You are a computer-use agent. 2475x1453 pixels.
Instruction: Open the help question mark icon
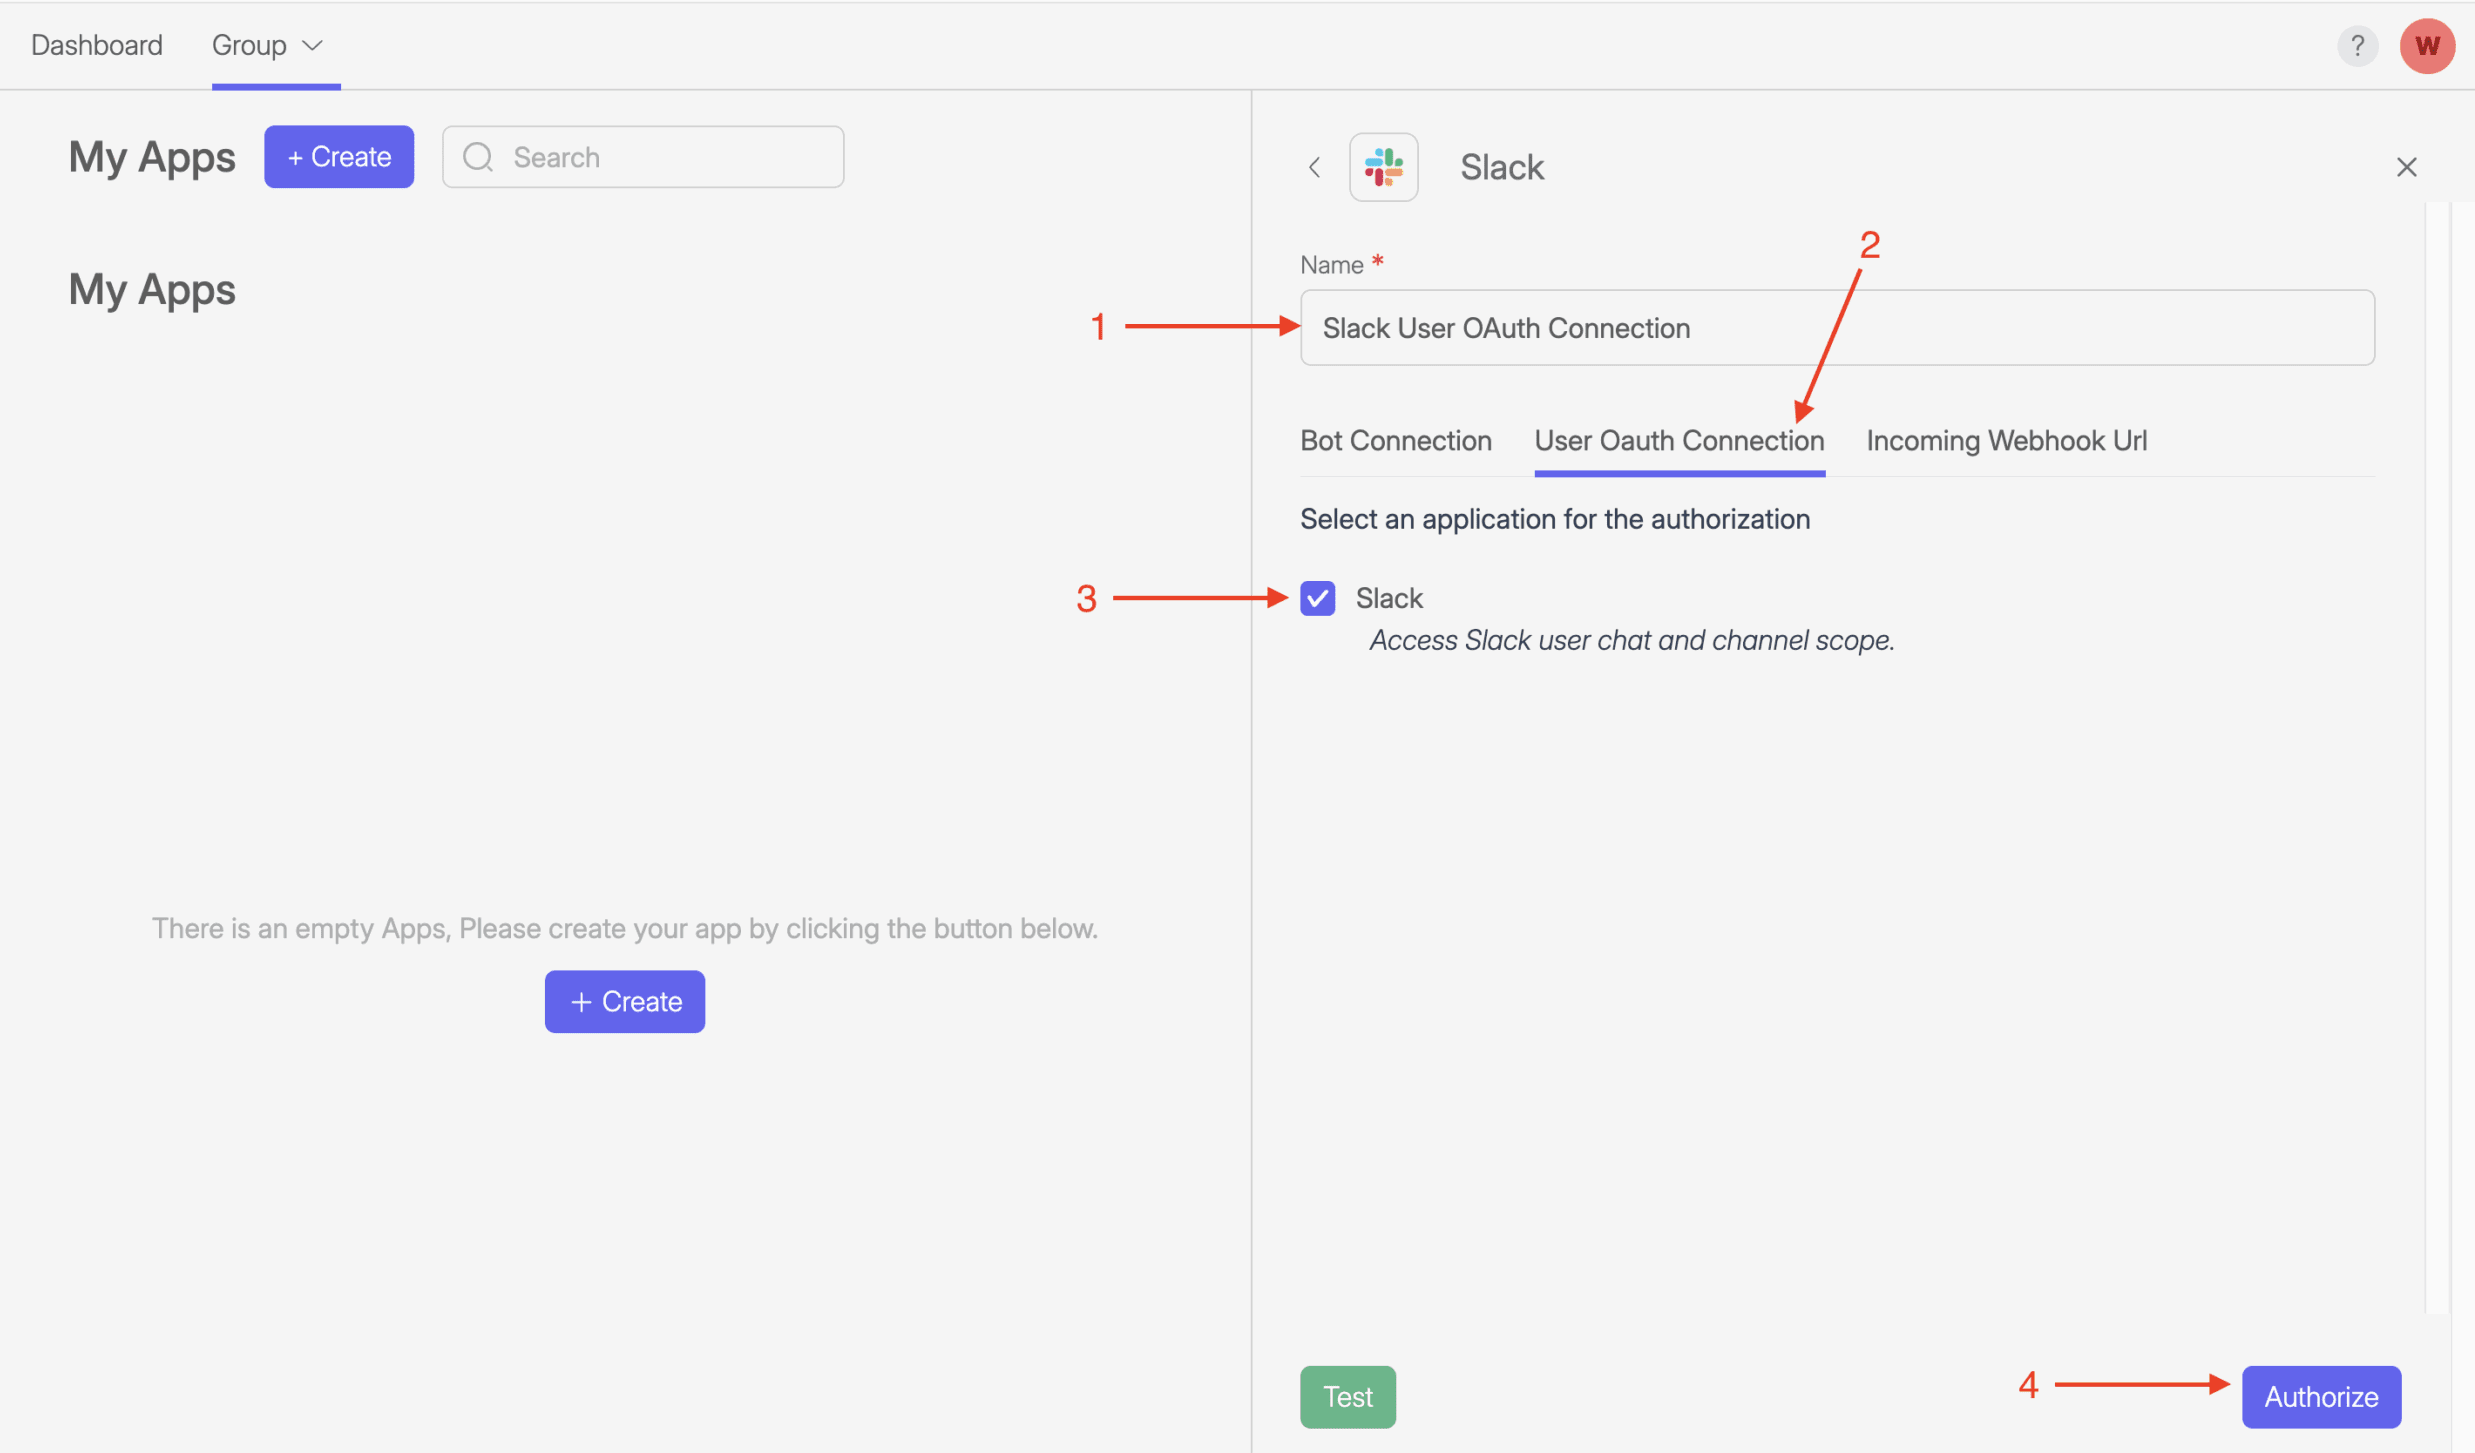(2357, 45)
